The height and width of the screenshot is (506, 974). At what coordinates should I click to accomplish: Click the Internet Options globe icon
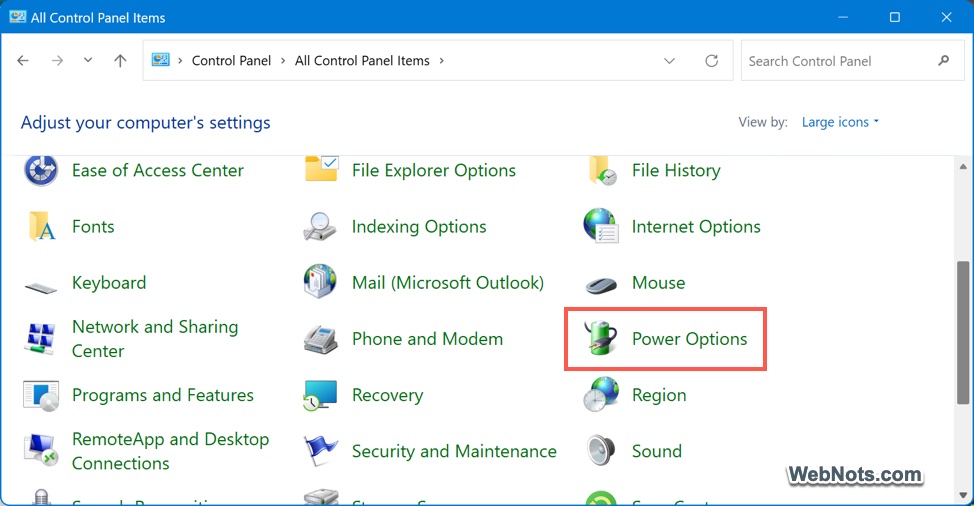tap(601, 225)
